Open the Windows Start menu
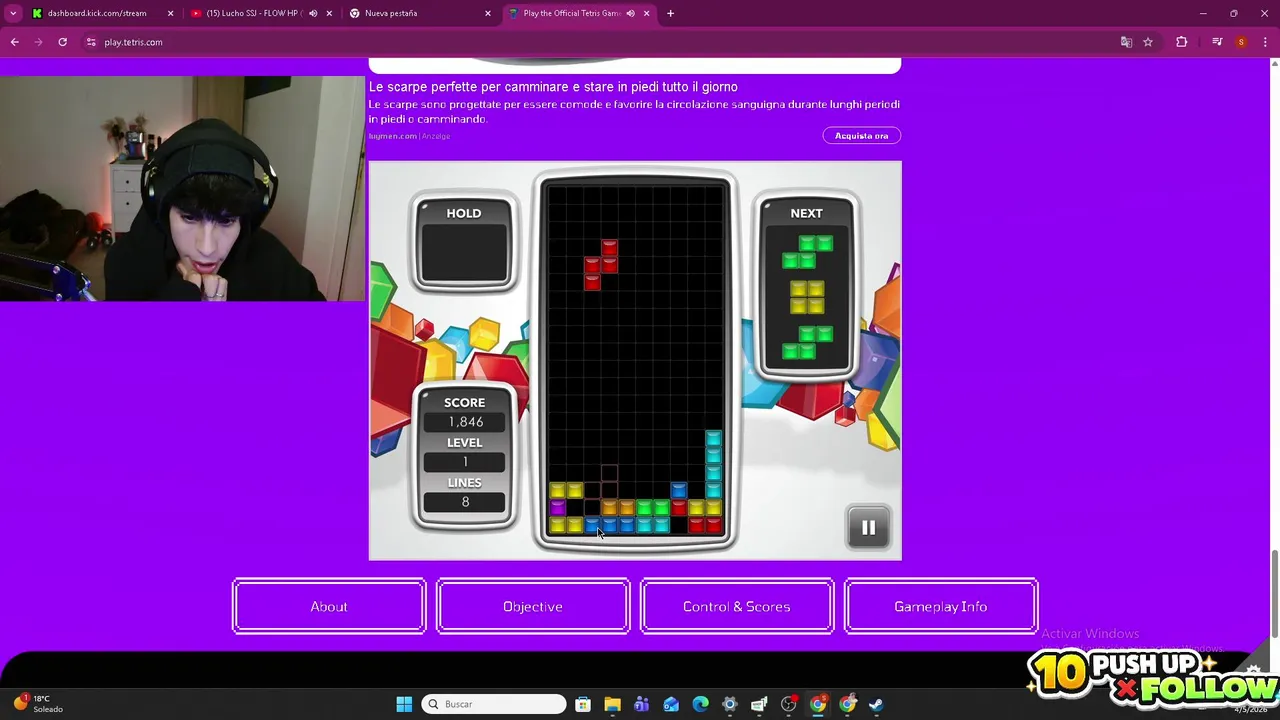1280x720 pixels. click(404, 704)
